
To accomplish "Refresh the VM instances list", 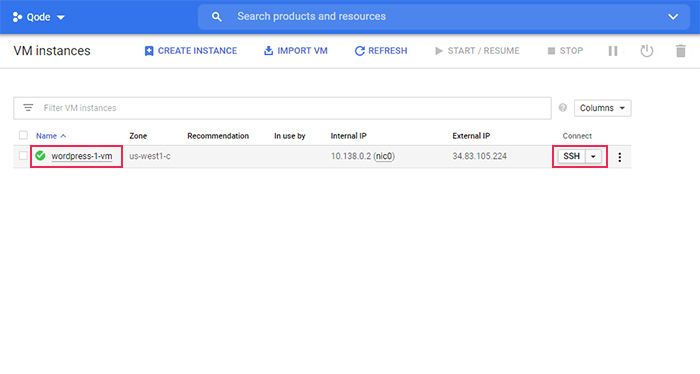I will click(x=381, y=51).
